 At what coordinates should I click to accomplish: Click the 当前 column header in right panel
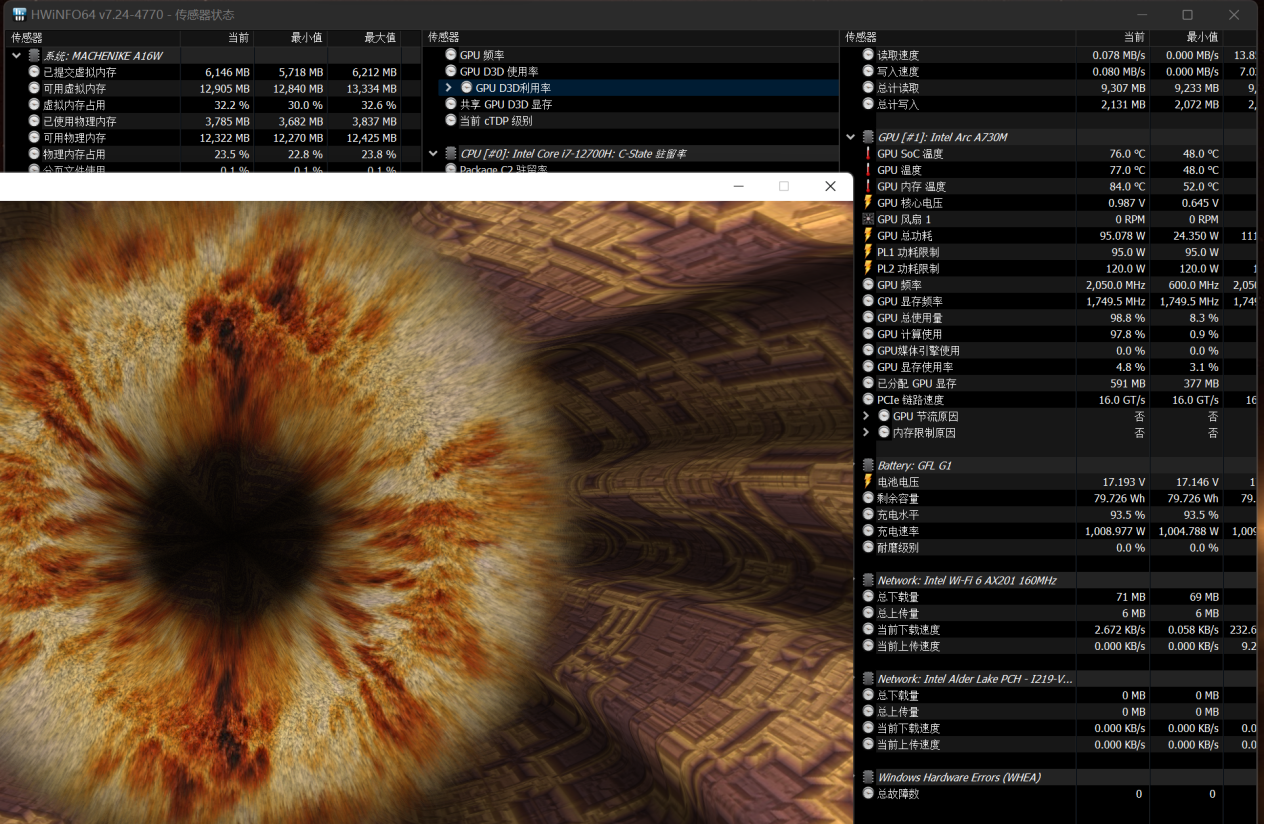pos(1133,38)
